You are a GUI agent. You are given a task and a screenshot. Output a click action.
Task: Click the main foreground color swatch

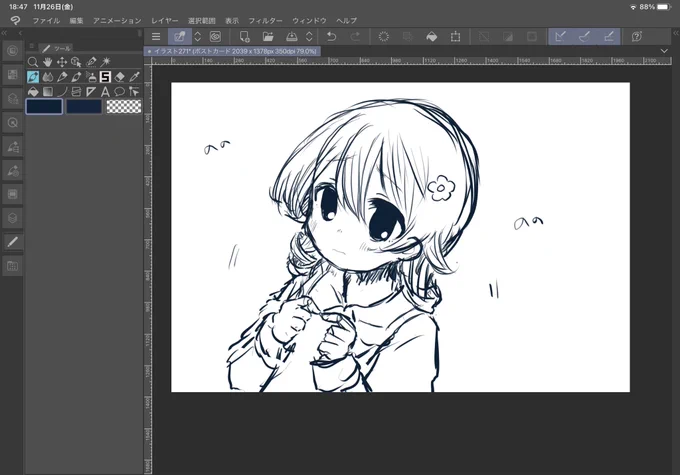[44, 106]
